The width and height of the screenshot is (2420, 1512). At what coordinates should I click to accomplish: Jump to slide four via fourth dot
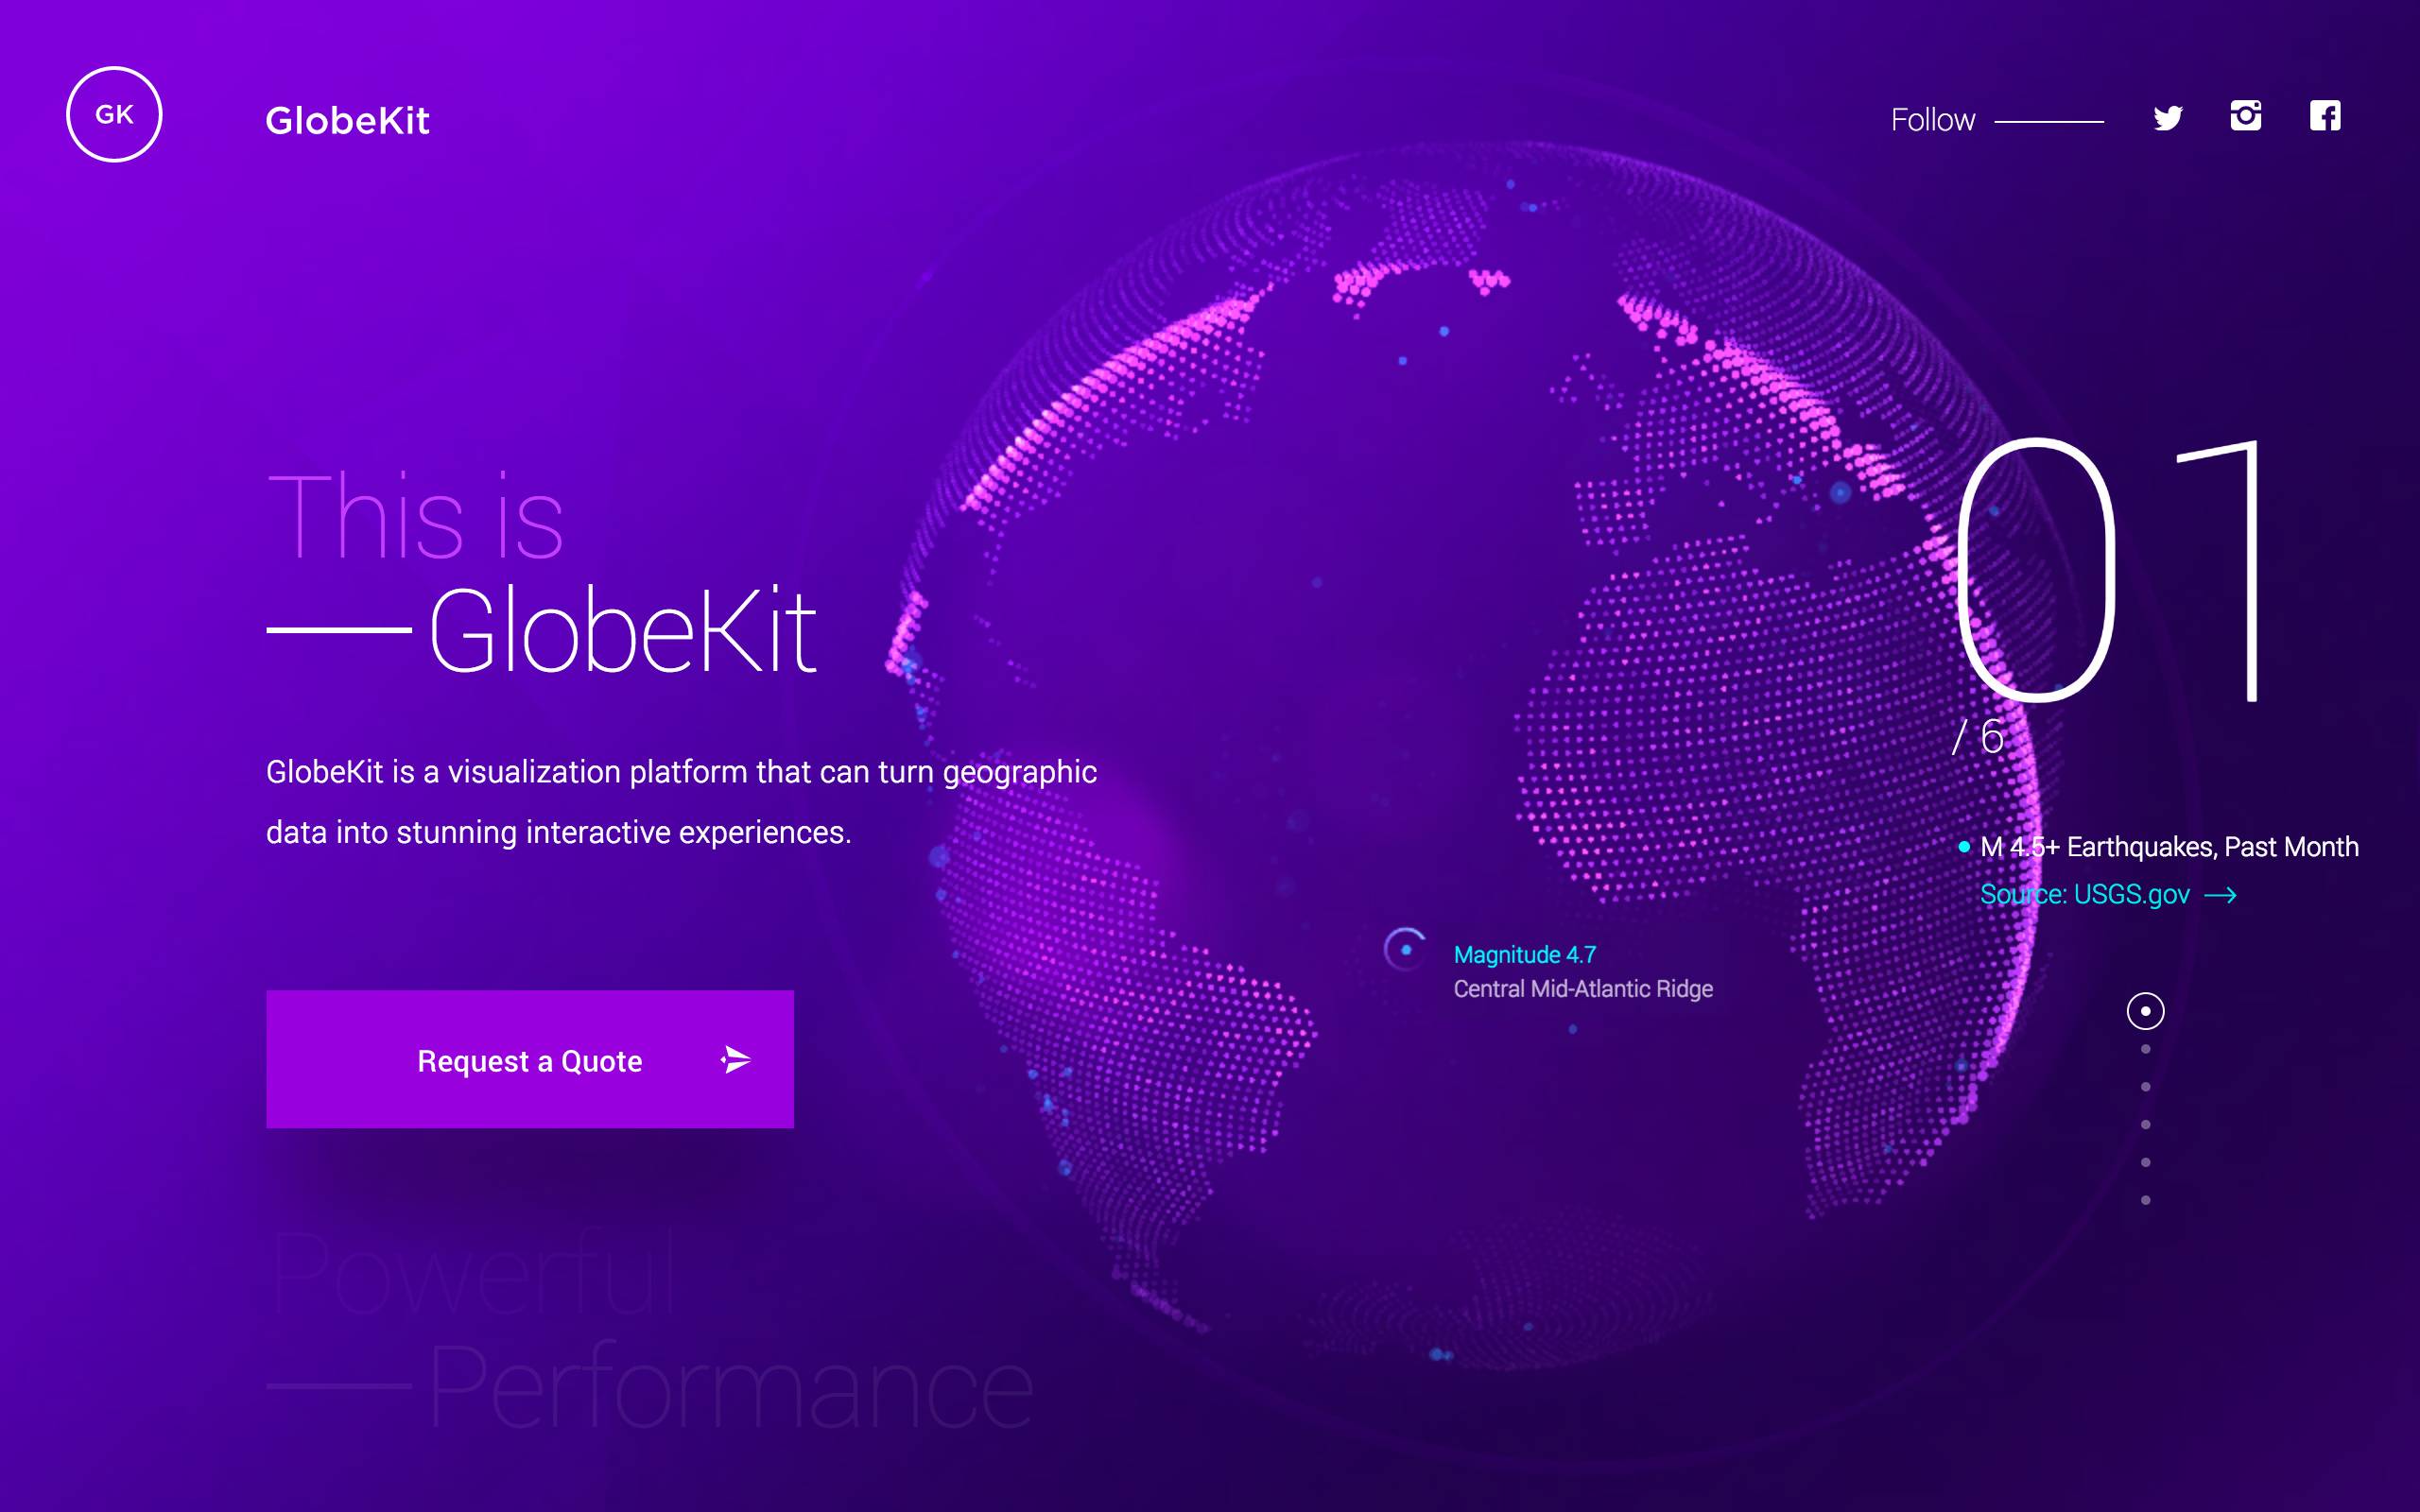pyautogui.click(x=2145, y=1125)
